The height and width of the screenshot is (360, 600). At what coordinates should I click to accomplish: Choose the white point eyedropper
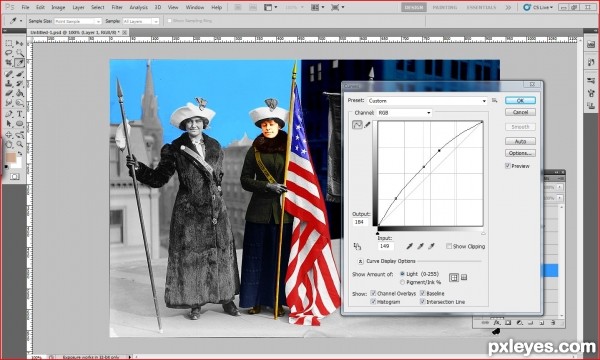click(x=432, y=246)
